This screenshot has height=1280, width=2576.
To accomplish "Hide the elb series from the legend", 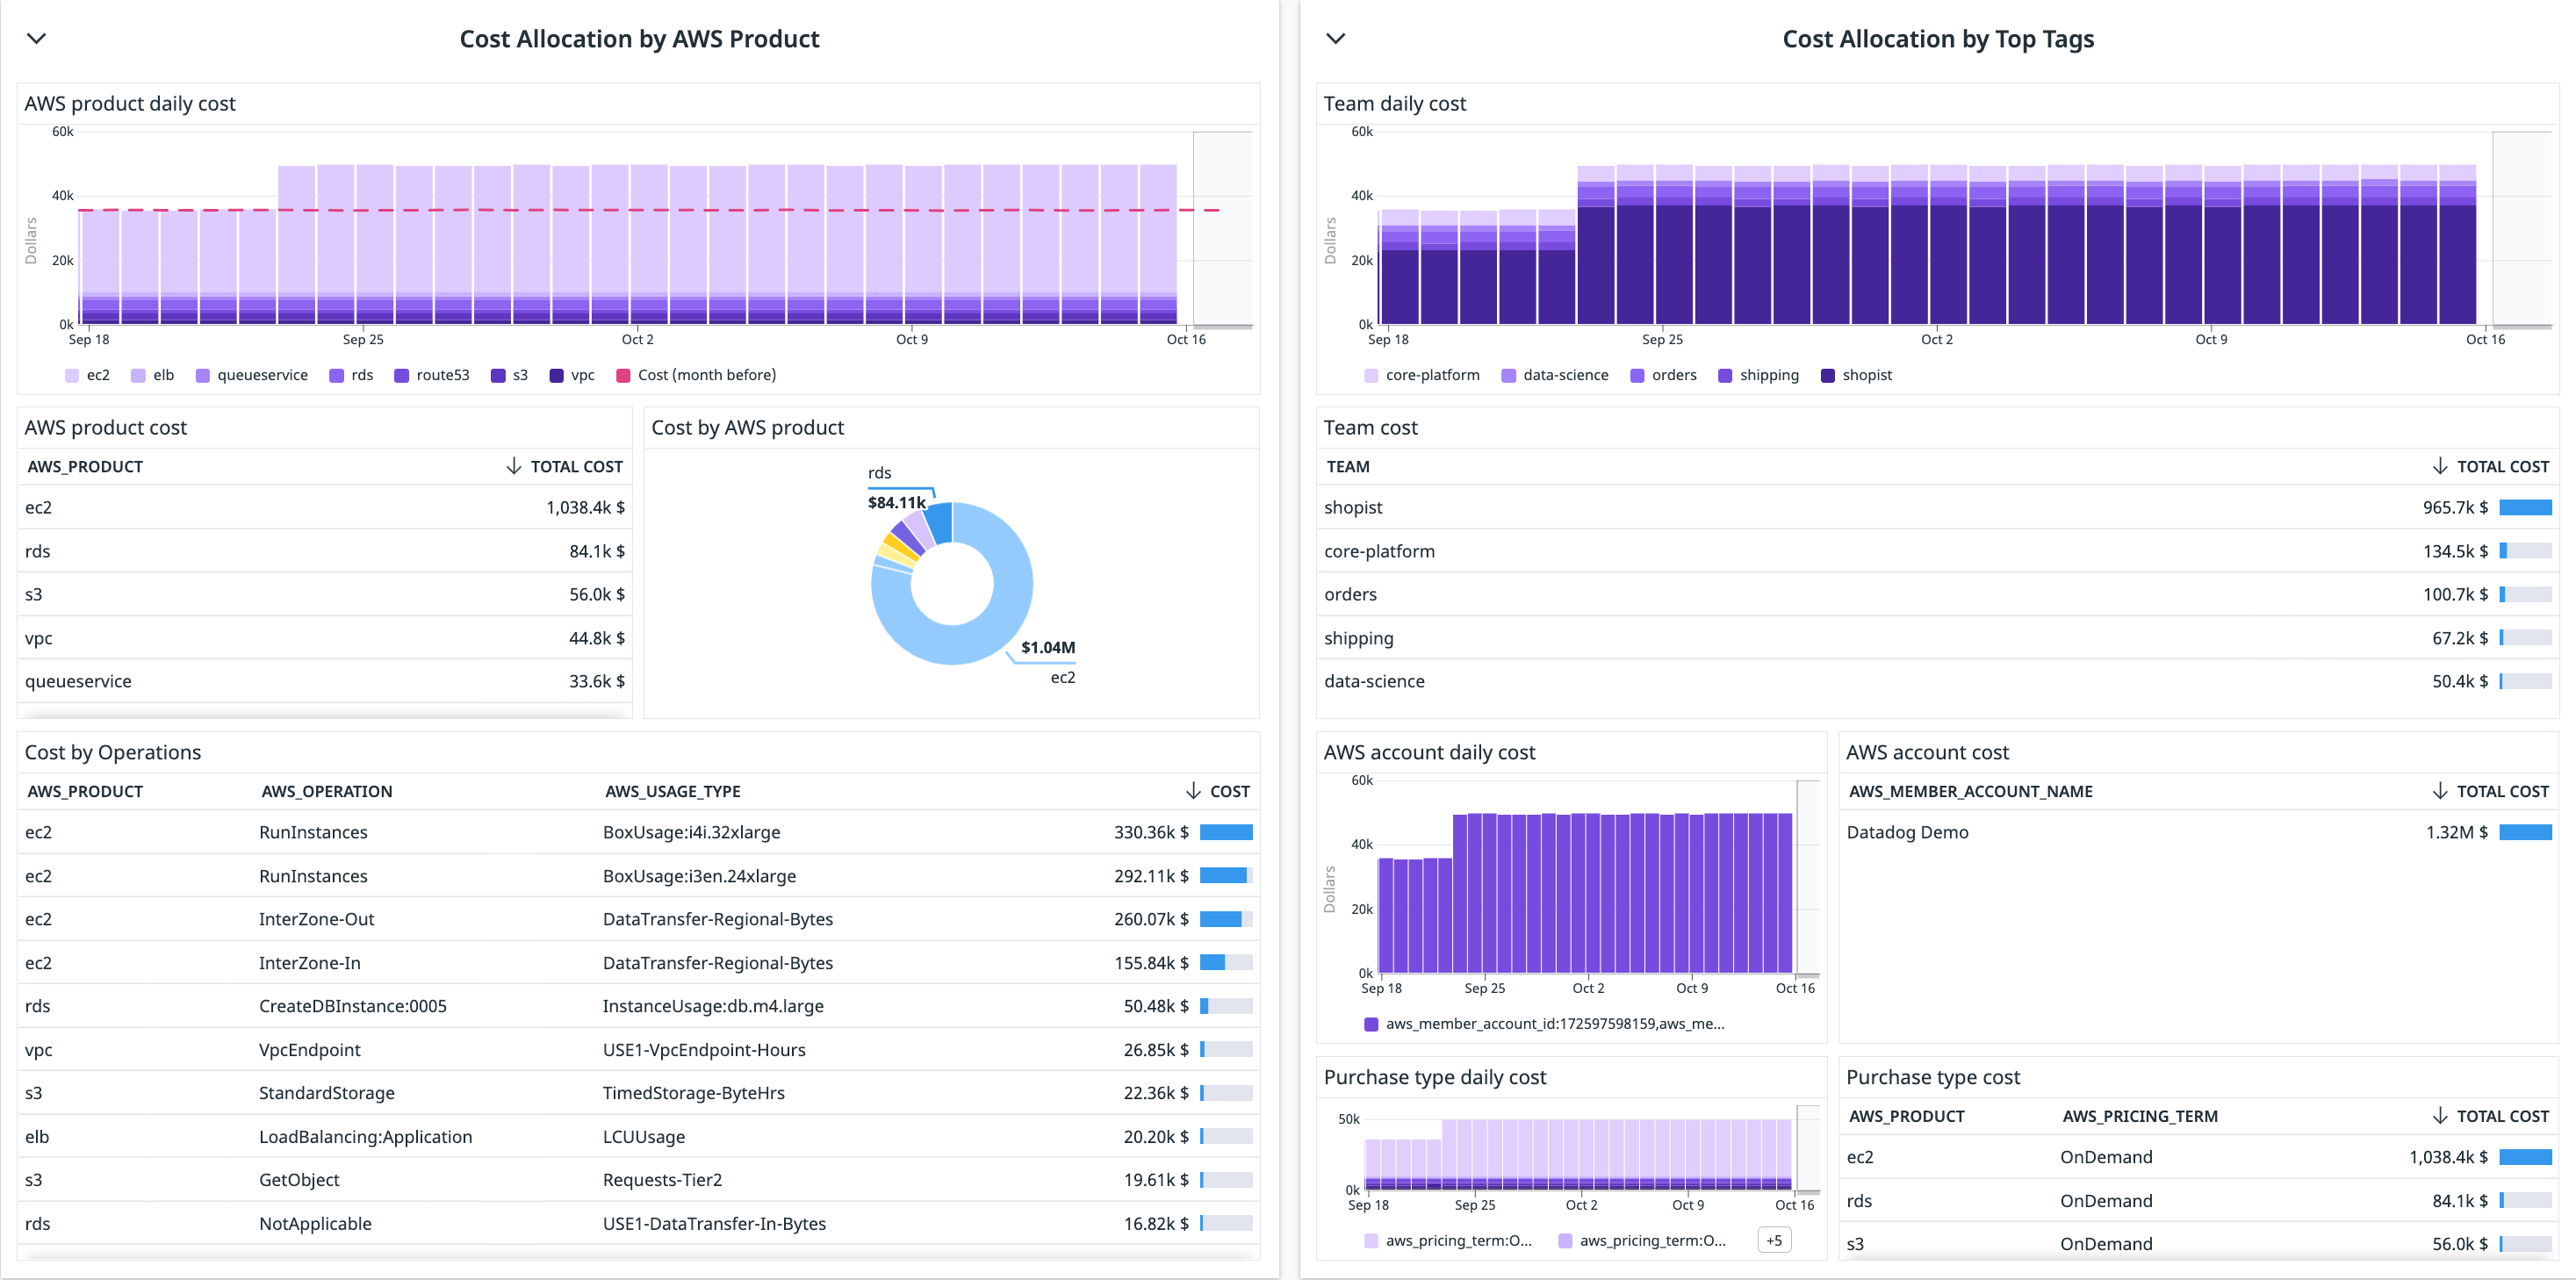I will (x=152, y=375).
